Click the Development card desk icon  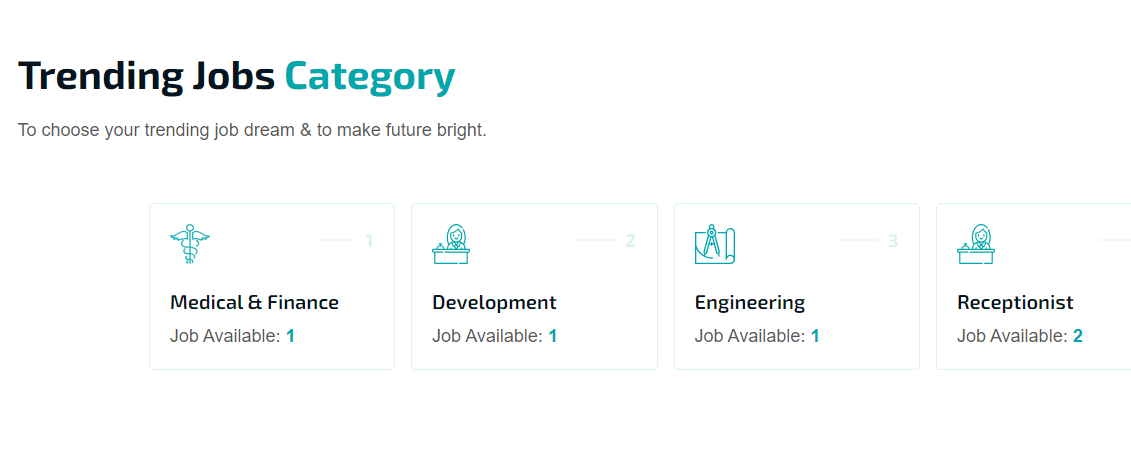coord(451,244)
